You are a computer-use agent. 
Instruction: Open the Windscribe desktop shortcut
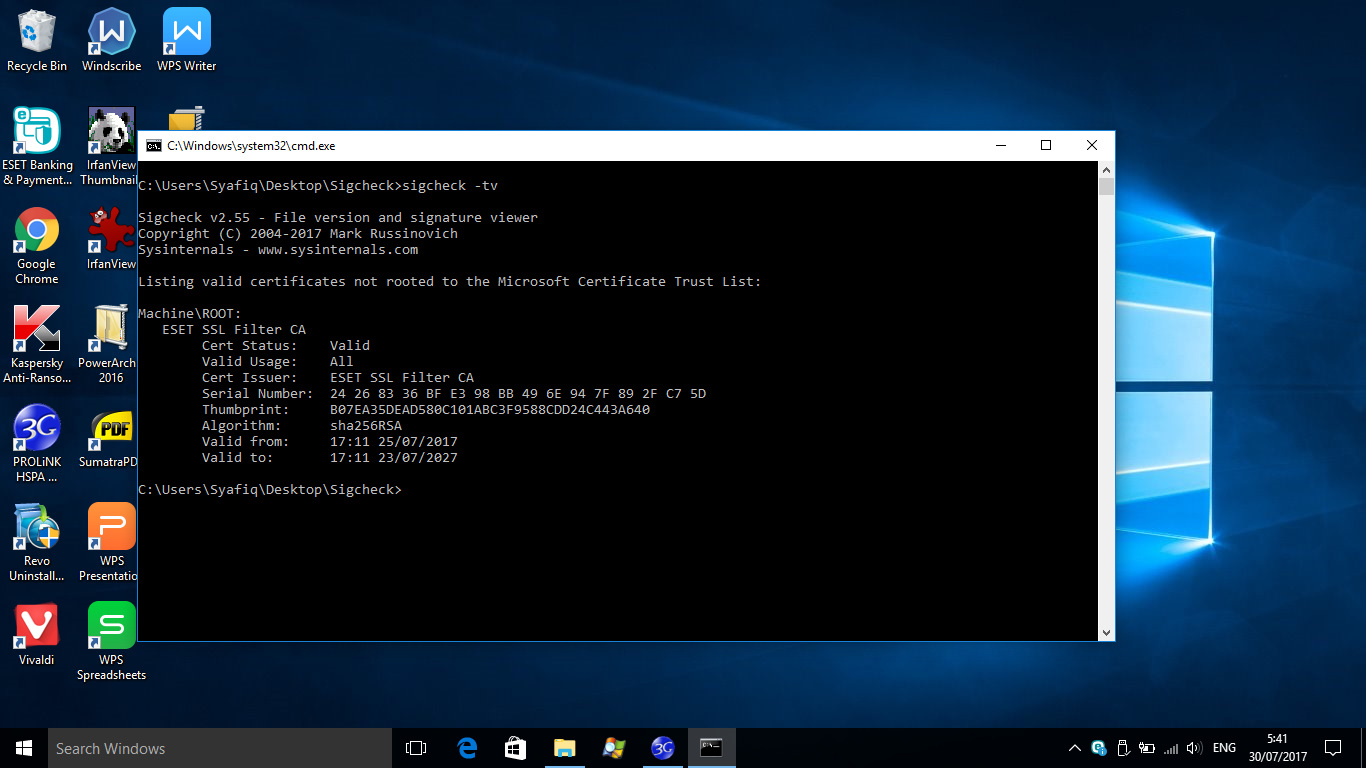click(111, 40)
